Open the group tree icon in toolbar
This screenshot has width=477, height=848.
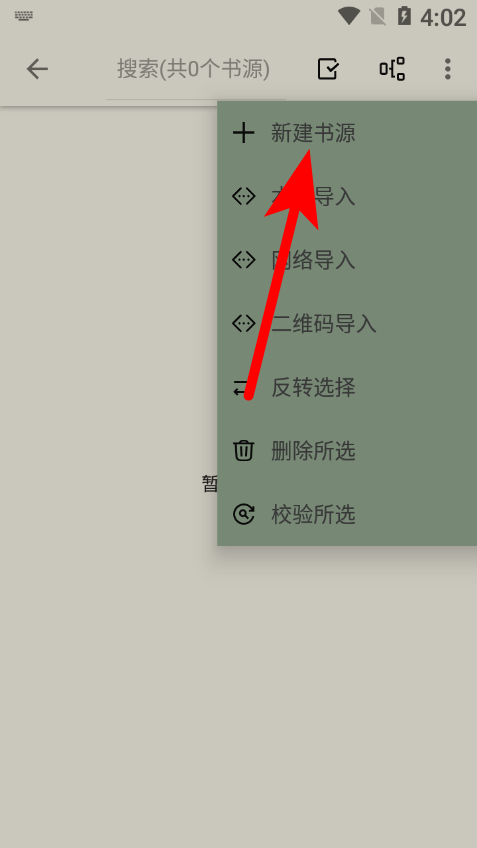coord(392,69)
